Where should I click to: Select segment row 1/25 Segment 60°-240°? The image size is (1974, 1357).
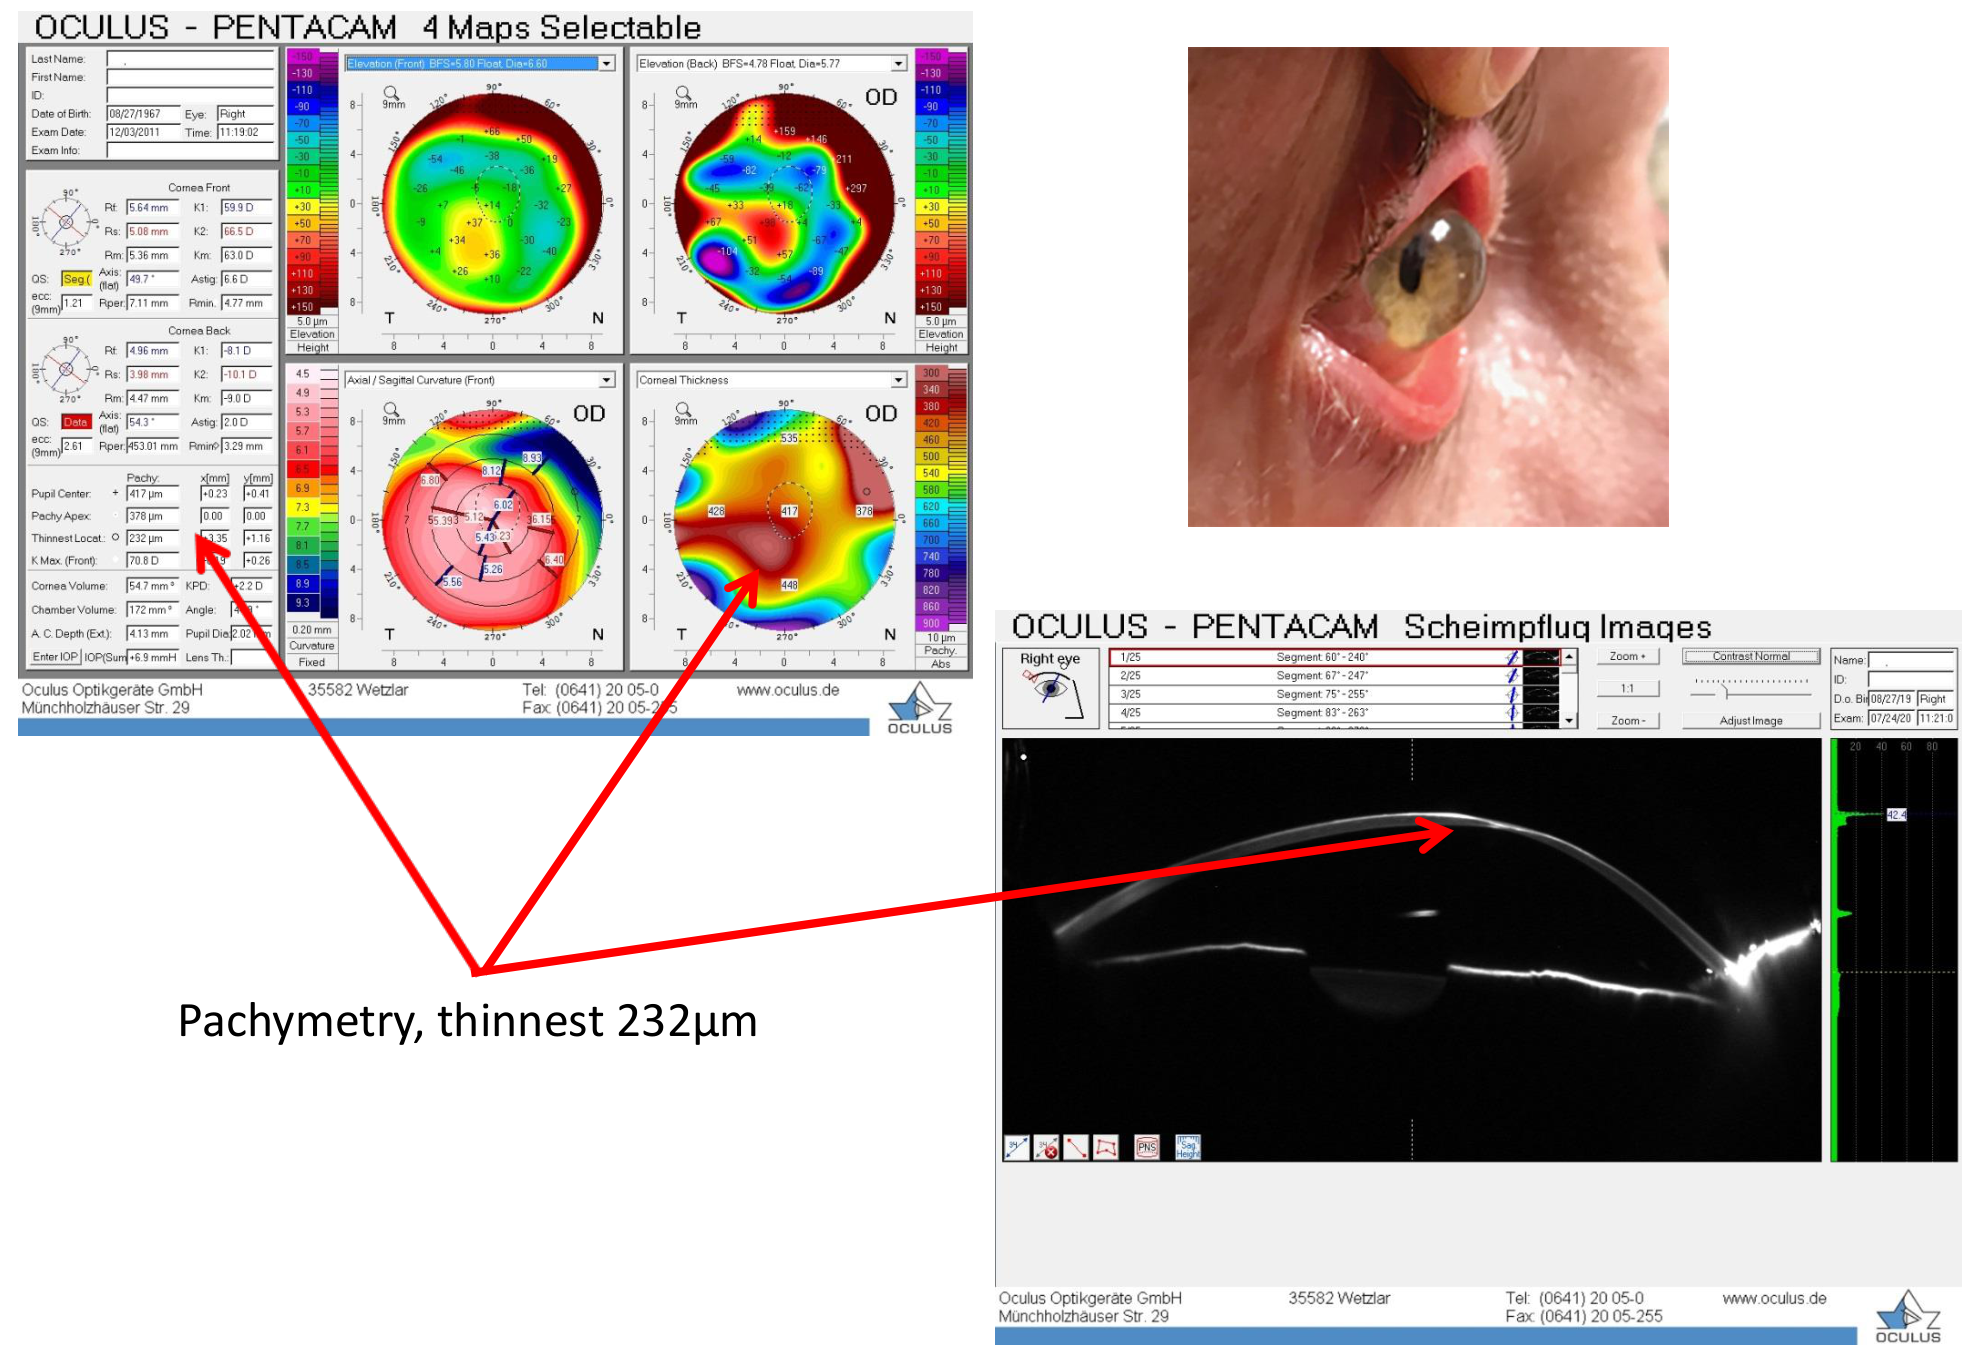tap(1335, 657)
